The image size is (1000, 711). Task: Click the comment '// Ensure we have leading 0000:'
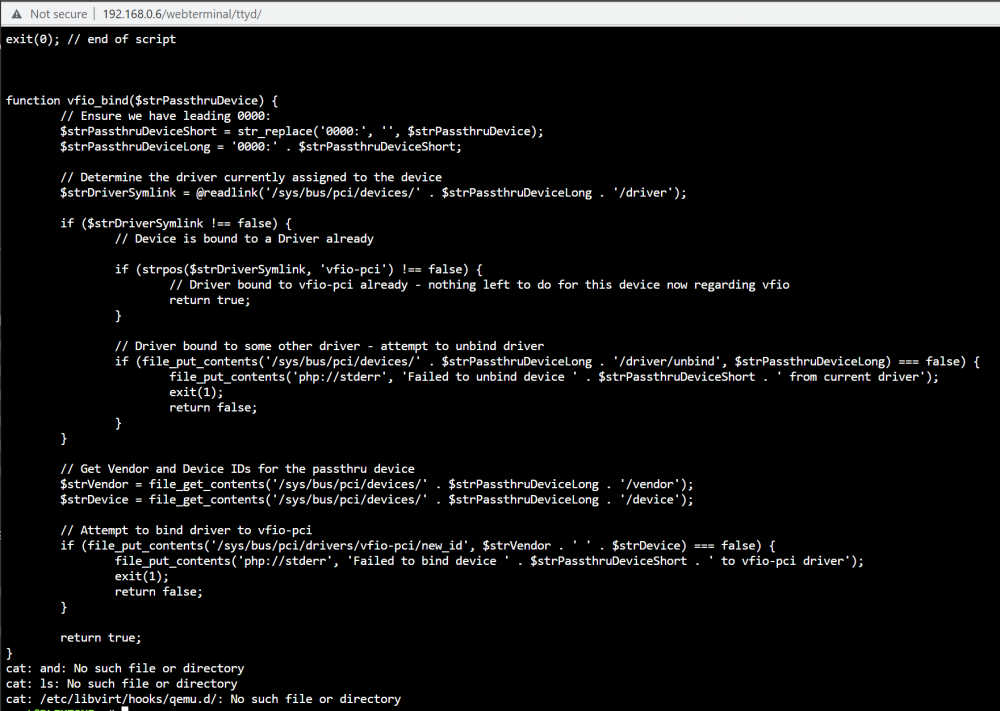[165, 115]
